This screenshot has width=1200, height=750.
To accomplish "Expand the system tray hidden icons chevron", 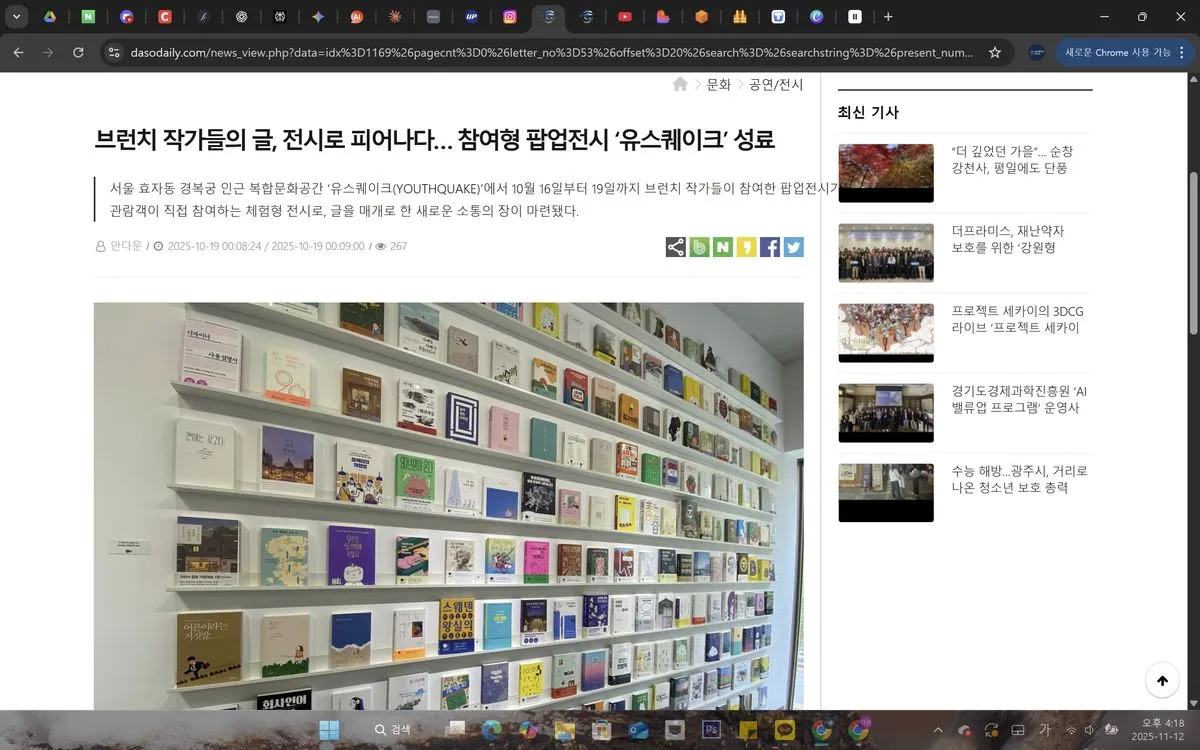I will click(938, 730).
